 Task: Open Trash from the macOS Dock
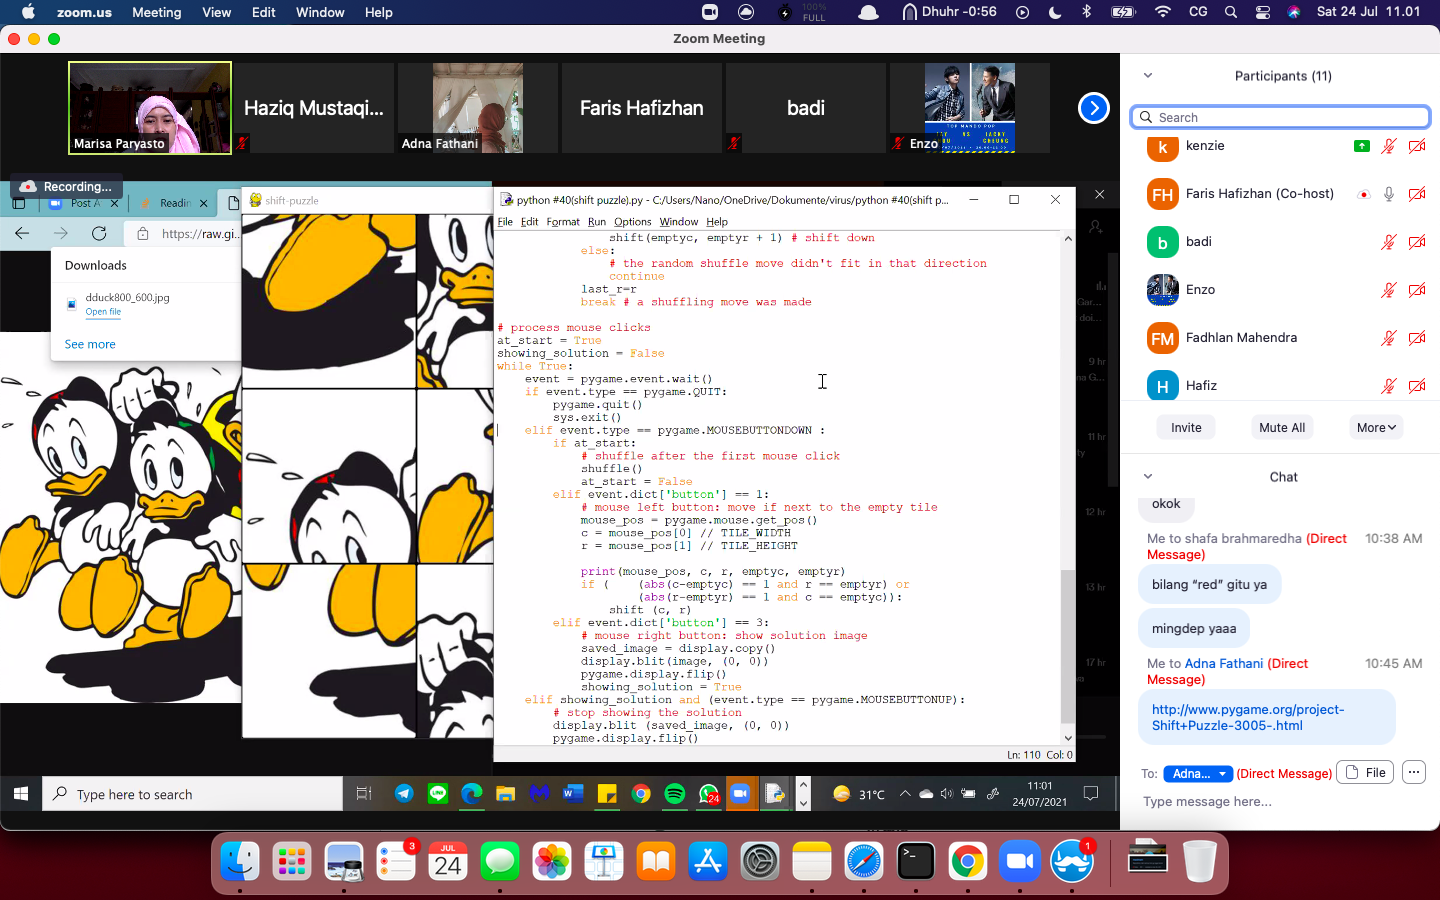pyautogui.click(x=1200, y=861)
